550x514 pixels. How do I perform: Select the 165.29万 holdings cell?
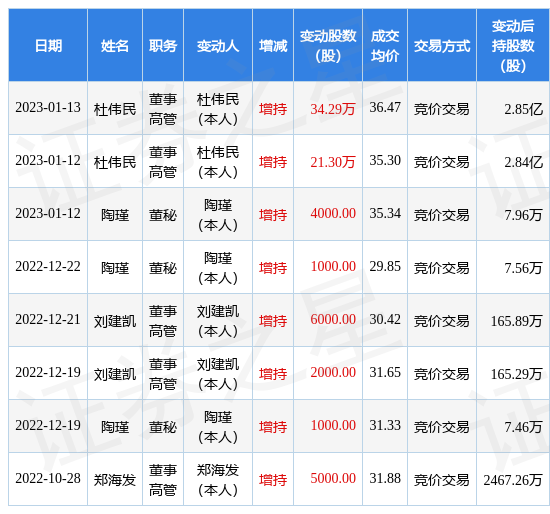coord(513,374)
